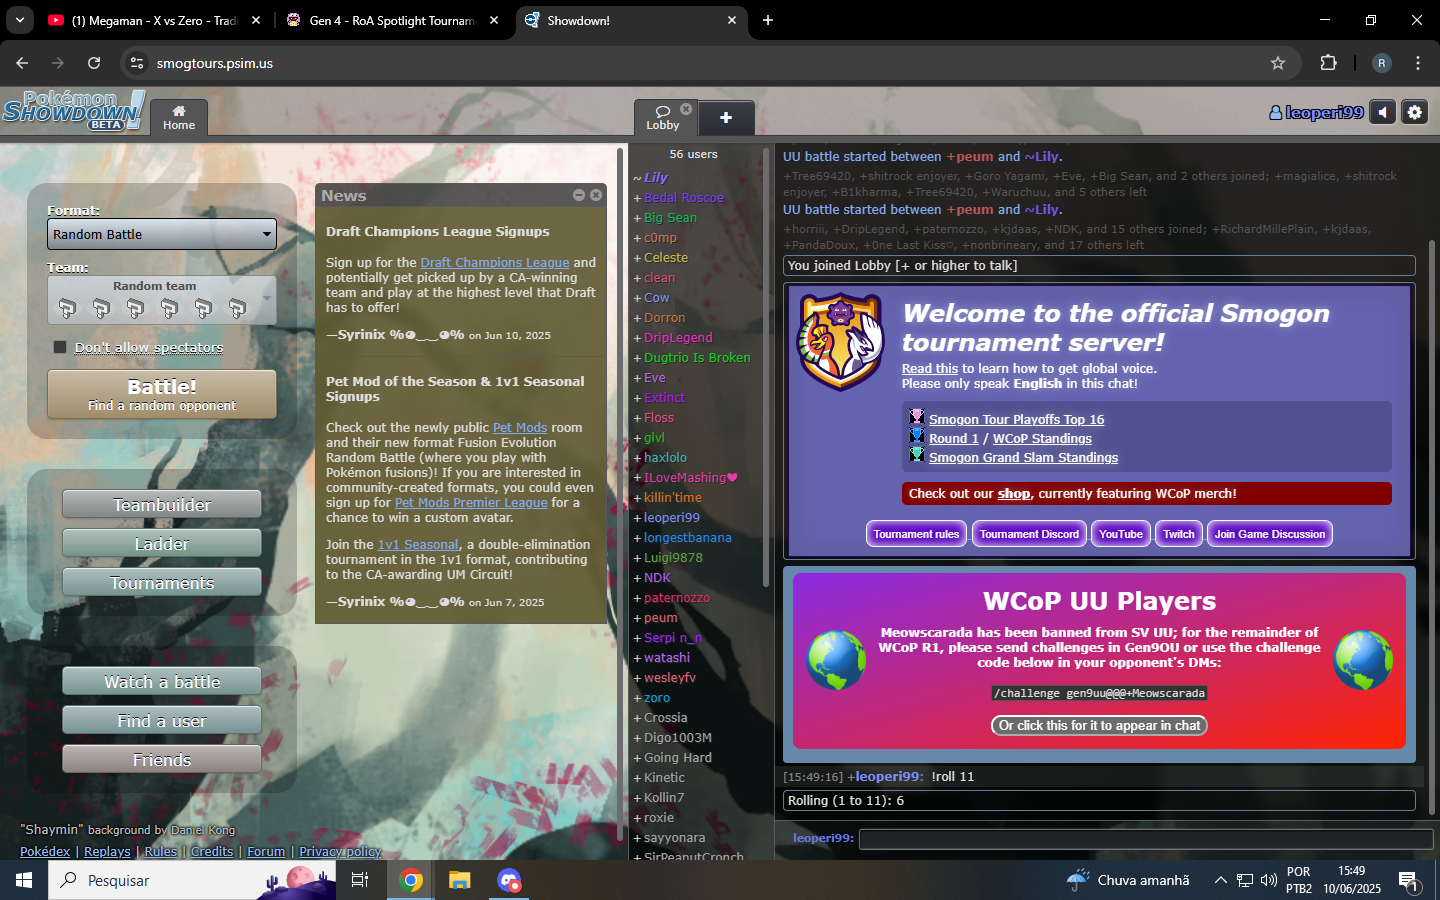Open the Friends list
Viewport: 1440px width, 900px height.
pos(162,760)
